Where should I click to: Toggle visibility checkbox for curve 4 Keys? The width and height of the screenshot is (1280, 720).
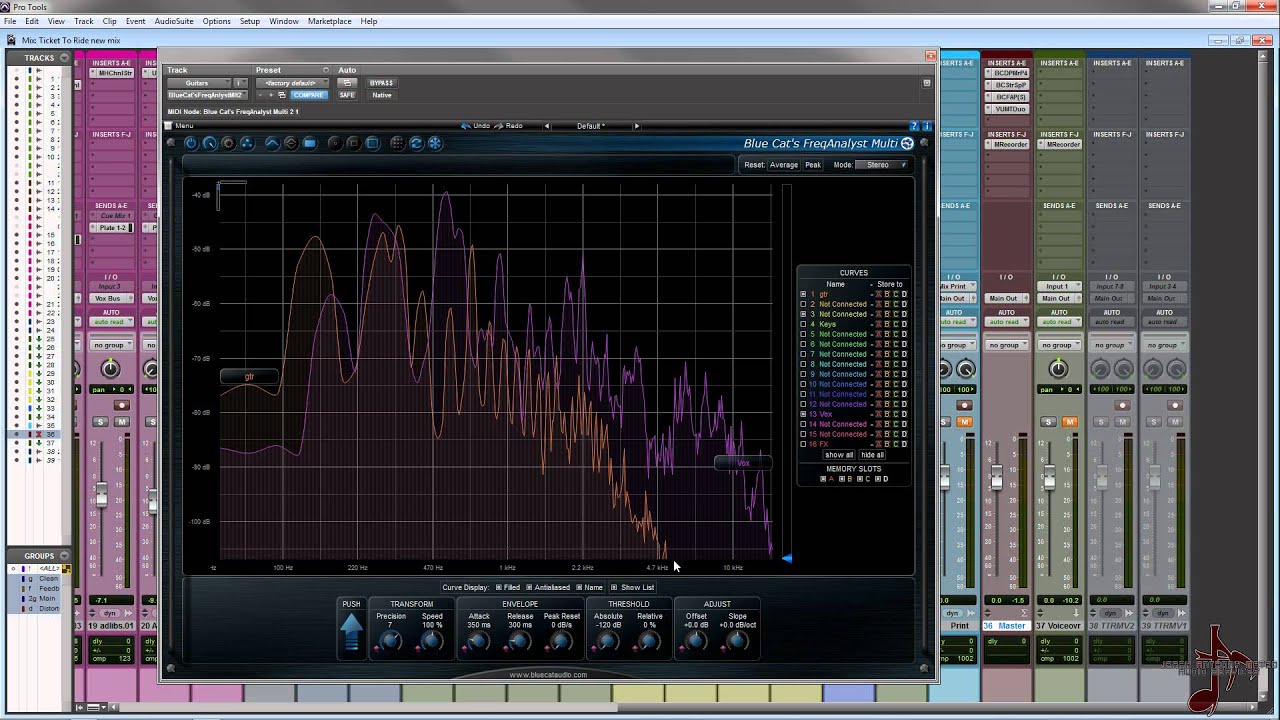tap(803, 324)
